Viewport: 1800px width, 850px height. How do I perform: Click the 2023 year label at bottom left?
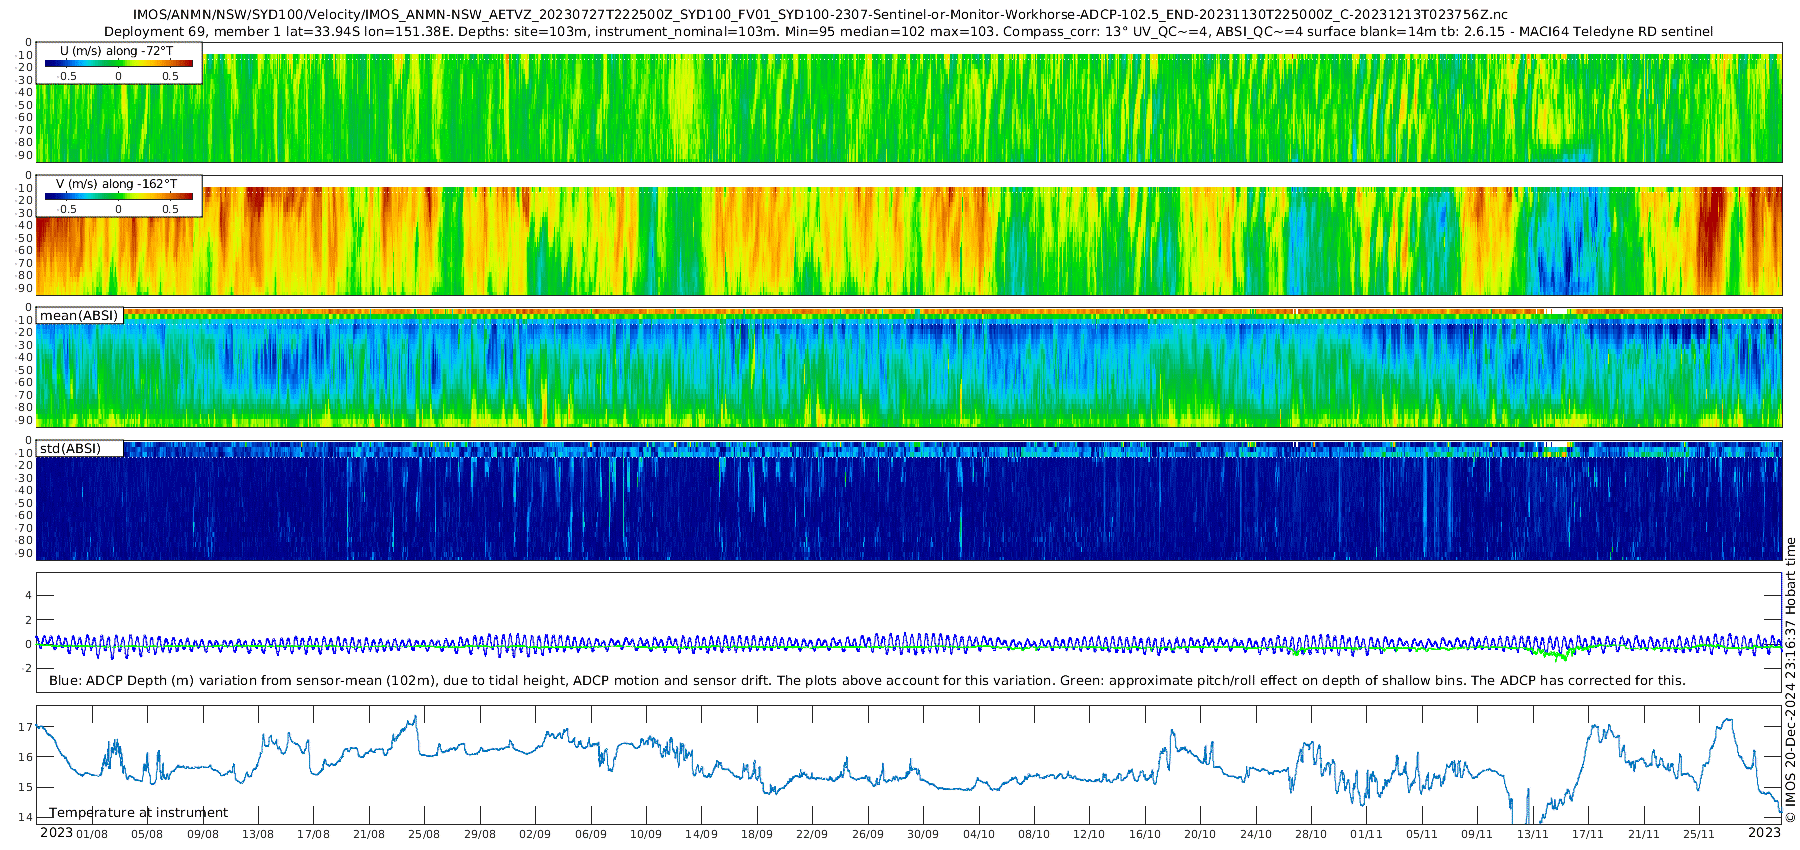point(56,833)
